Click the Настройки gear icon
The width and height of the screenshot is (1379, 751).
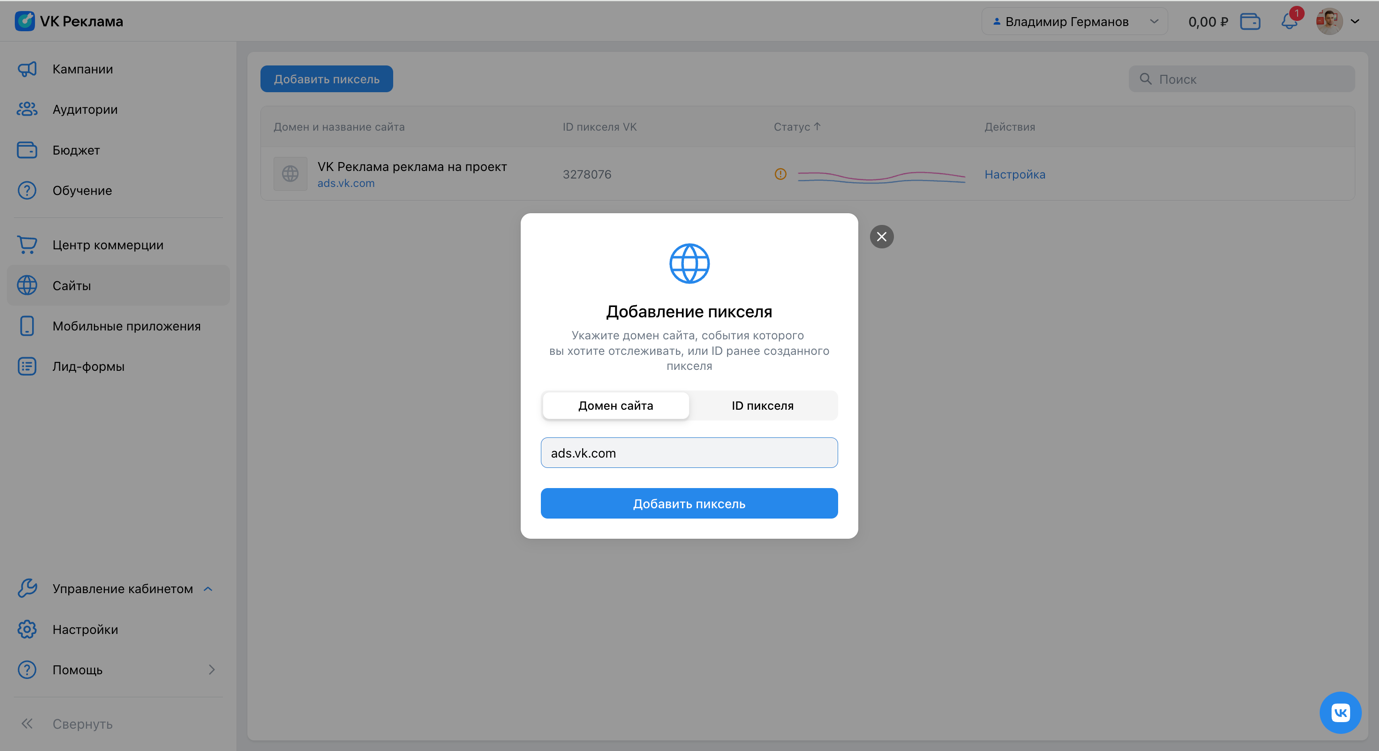pyautogui.click(x=27, y=629)
